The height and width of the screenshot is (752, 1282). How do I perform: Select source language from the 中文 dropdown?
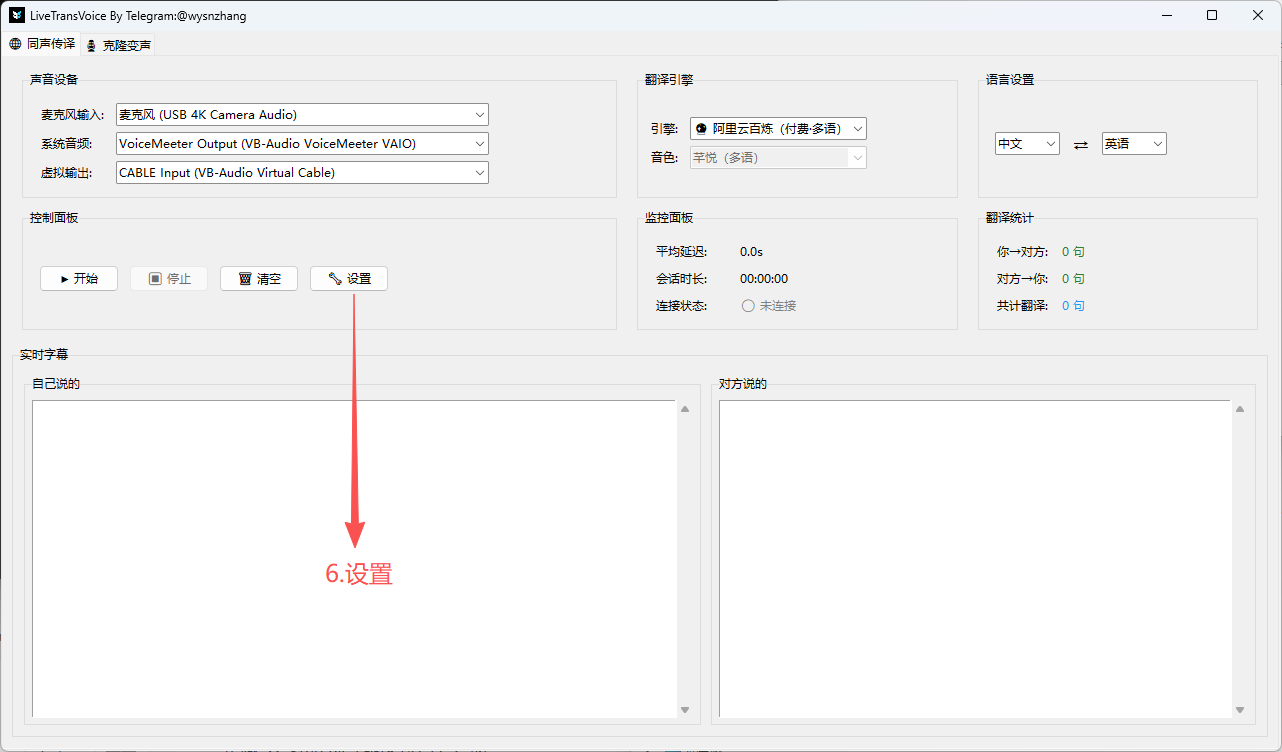point(1027,144)
